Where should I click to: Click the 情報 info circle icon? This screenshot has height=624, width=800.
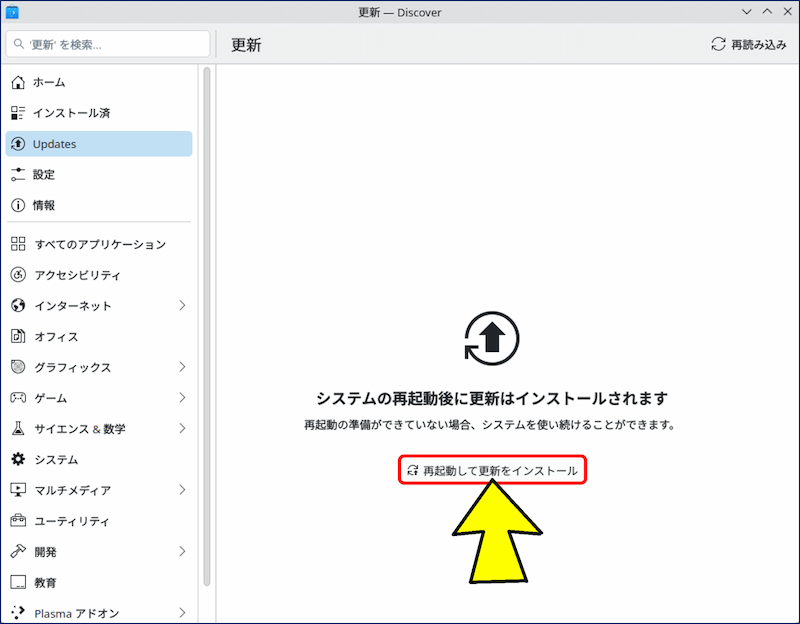coord(18,205)
